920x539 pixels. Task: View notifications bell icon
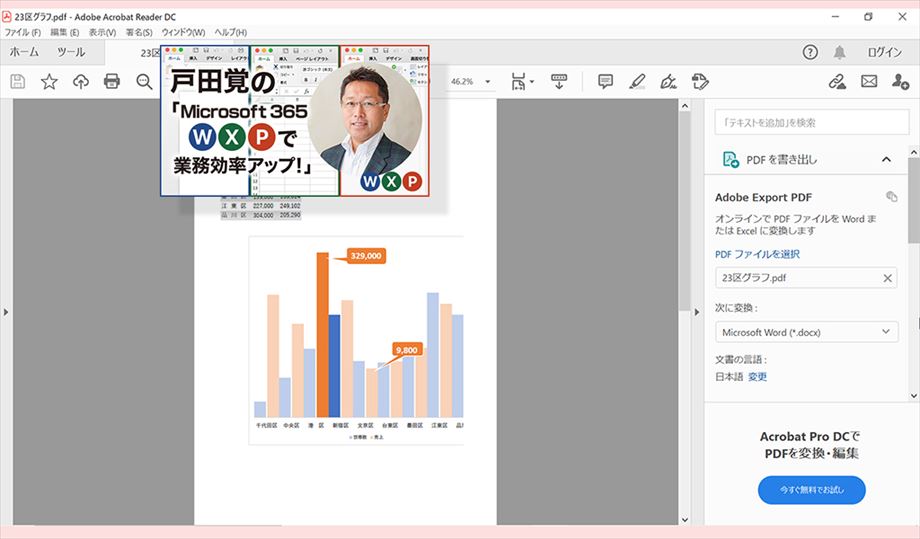(840, 52)
